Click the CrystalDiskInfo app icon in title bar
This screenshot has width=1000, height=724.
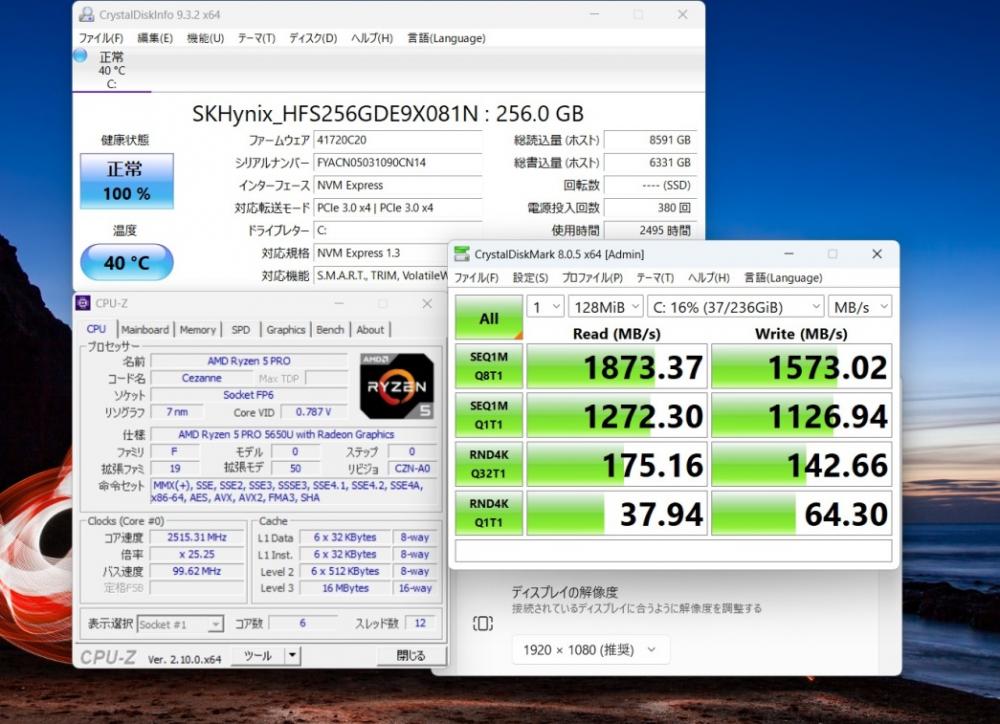(86, 14)
